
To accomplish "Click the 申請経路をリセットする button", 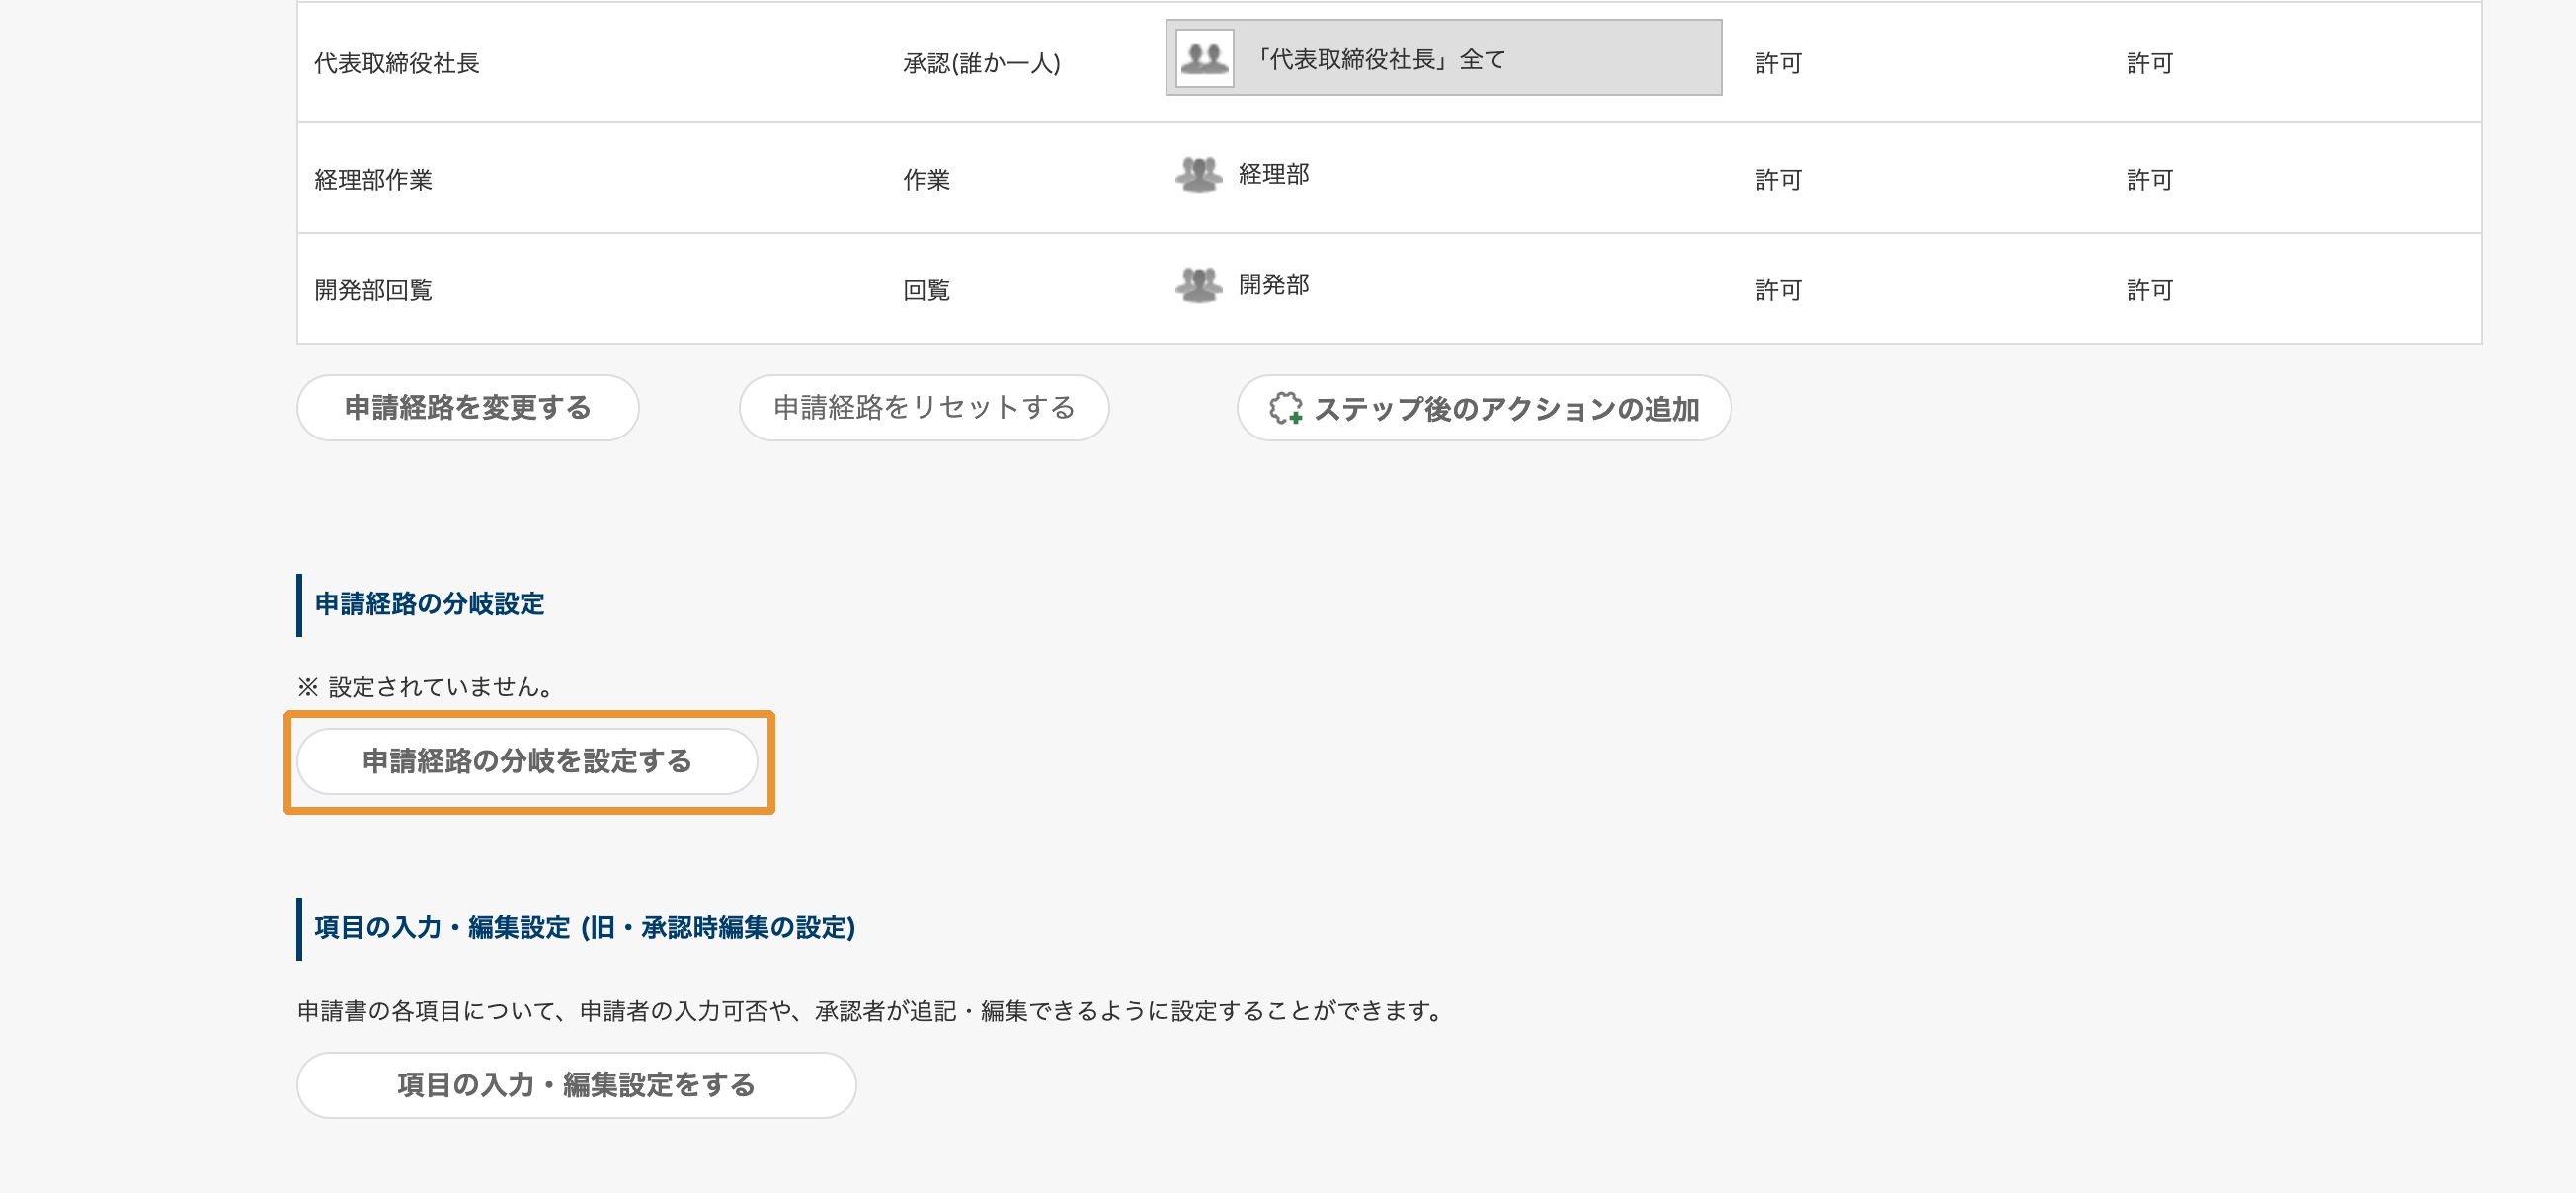I will pos(923,408).
